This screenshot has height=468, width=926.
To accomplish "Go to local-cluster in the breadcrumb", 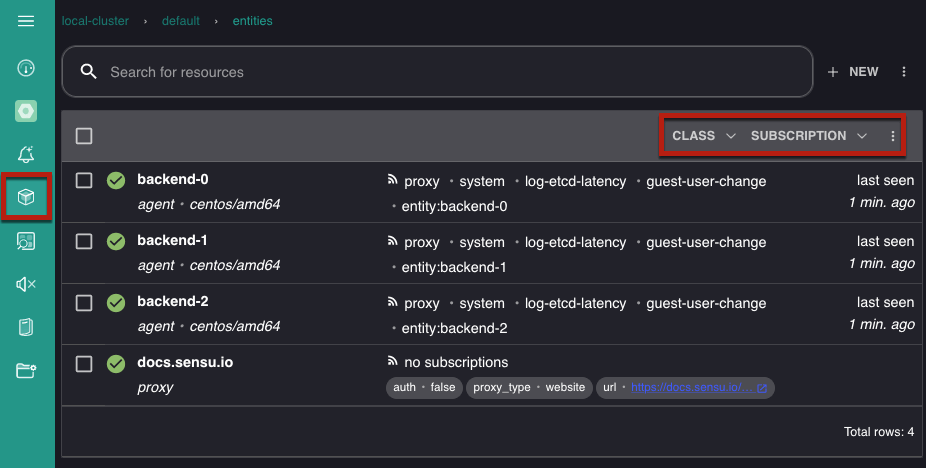I will tap(95, 21).
